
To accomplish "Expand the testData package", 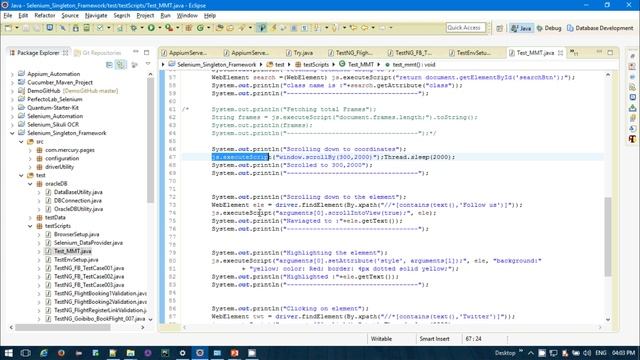I will coord(30,218).
